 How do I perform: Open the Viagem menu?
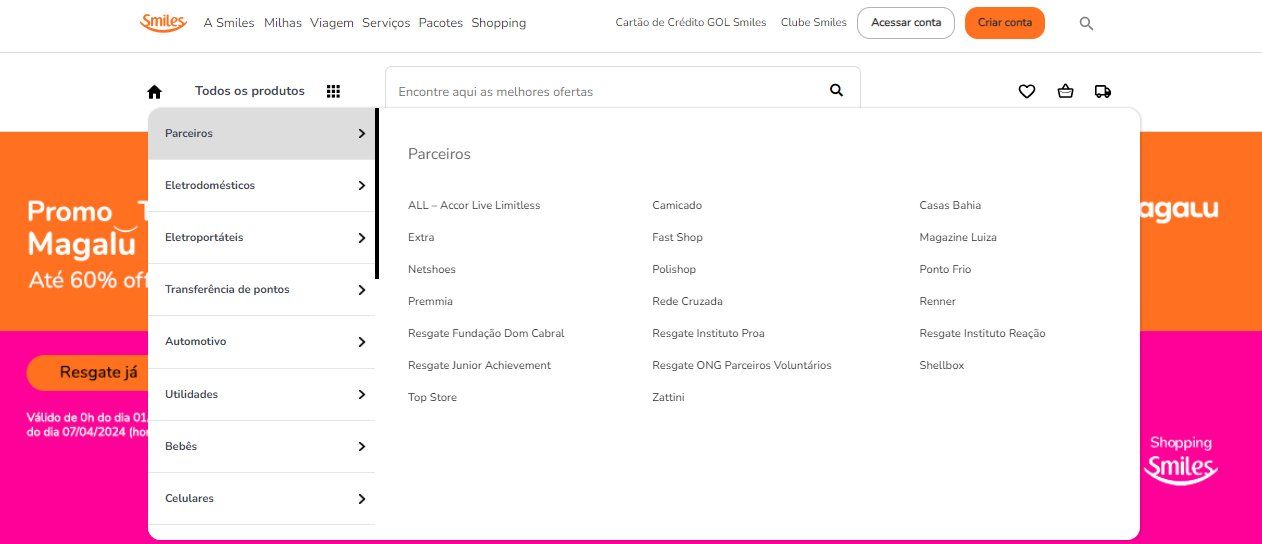[x=332, y=22]
